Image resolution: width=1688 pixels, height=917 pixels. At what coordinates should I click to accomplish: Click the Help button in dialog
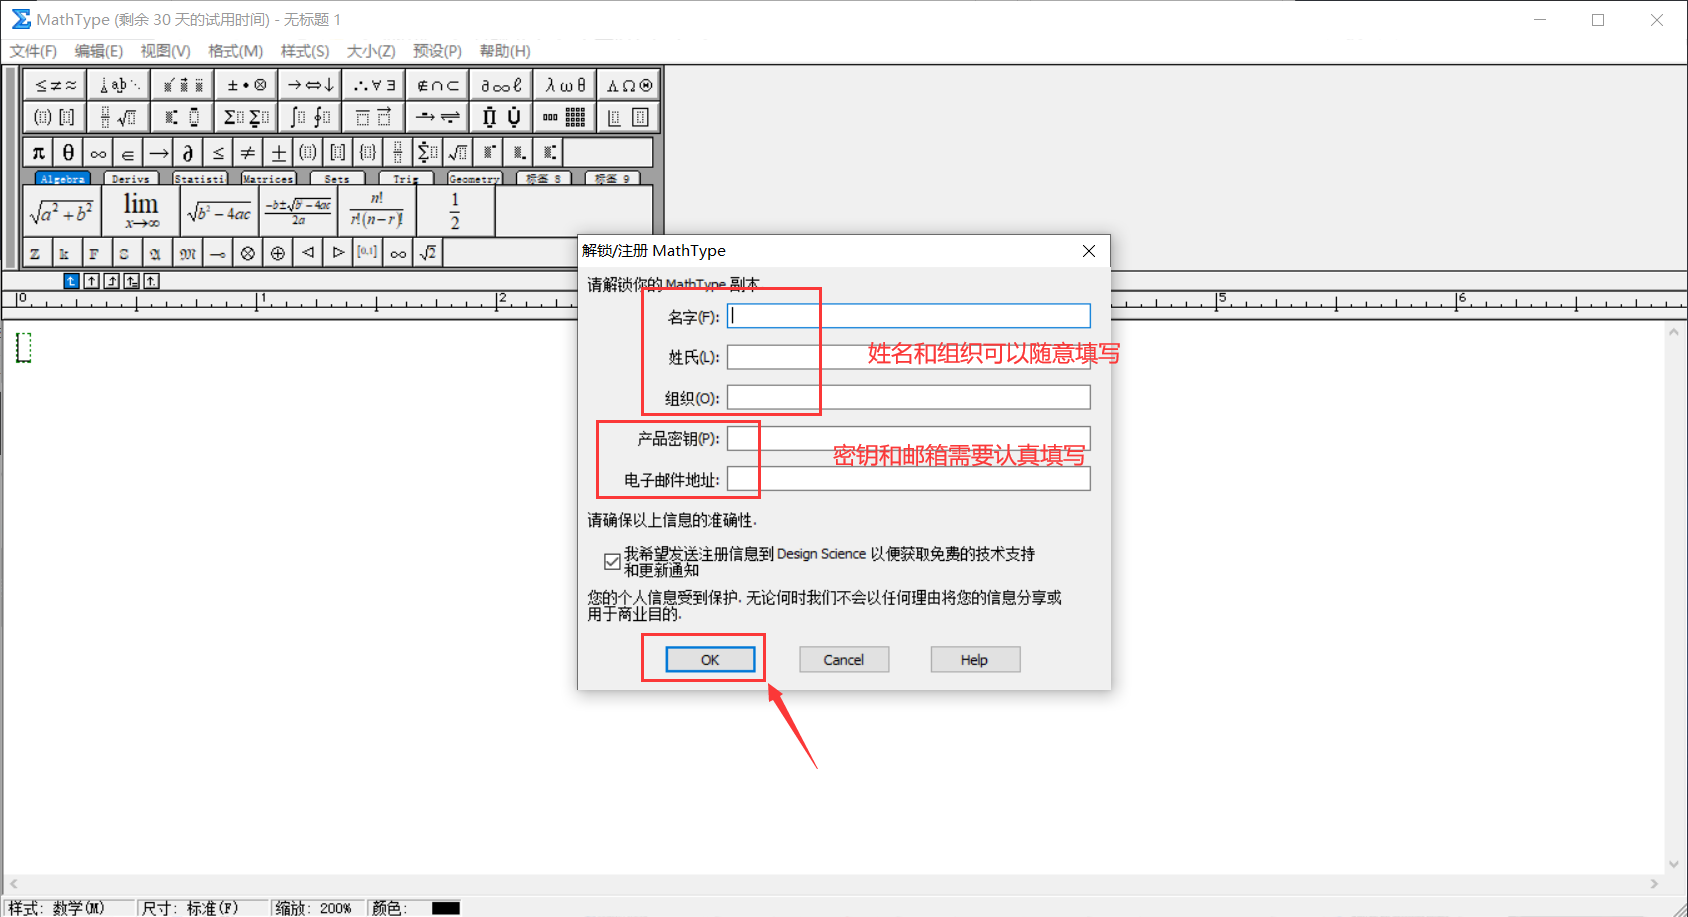pos(974,660)
